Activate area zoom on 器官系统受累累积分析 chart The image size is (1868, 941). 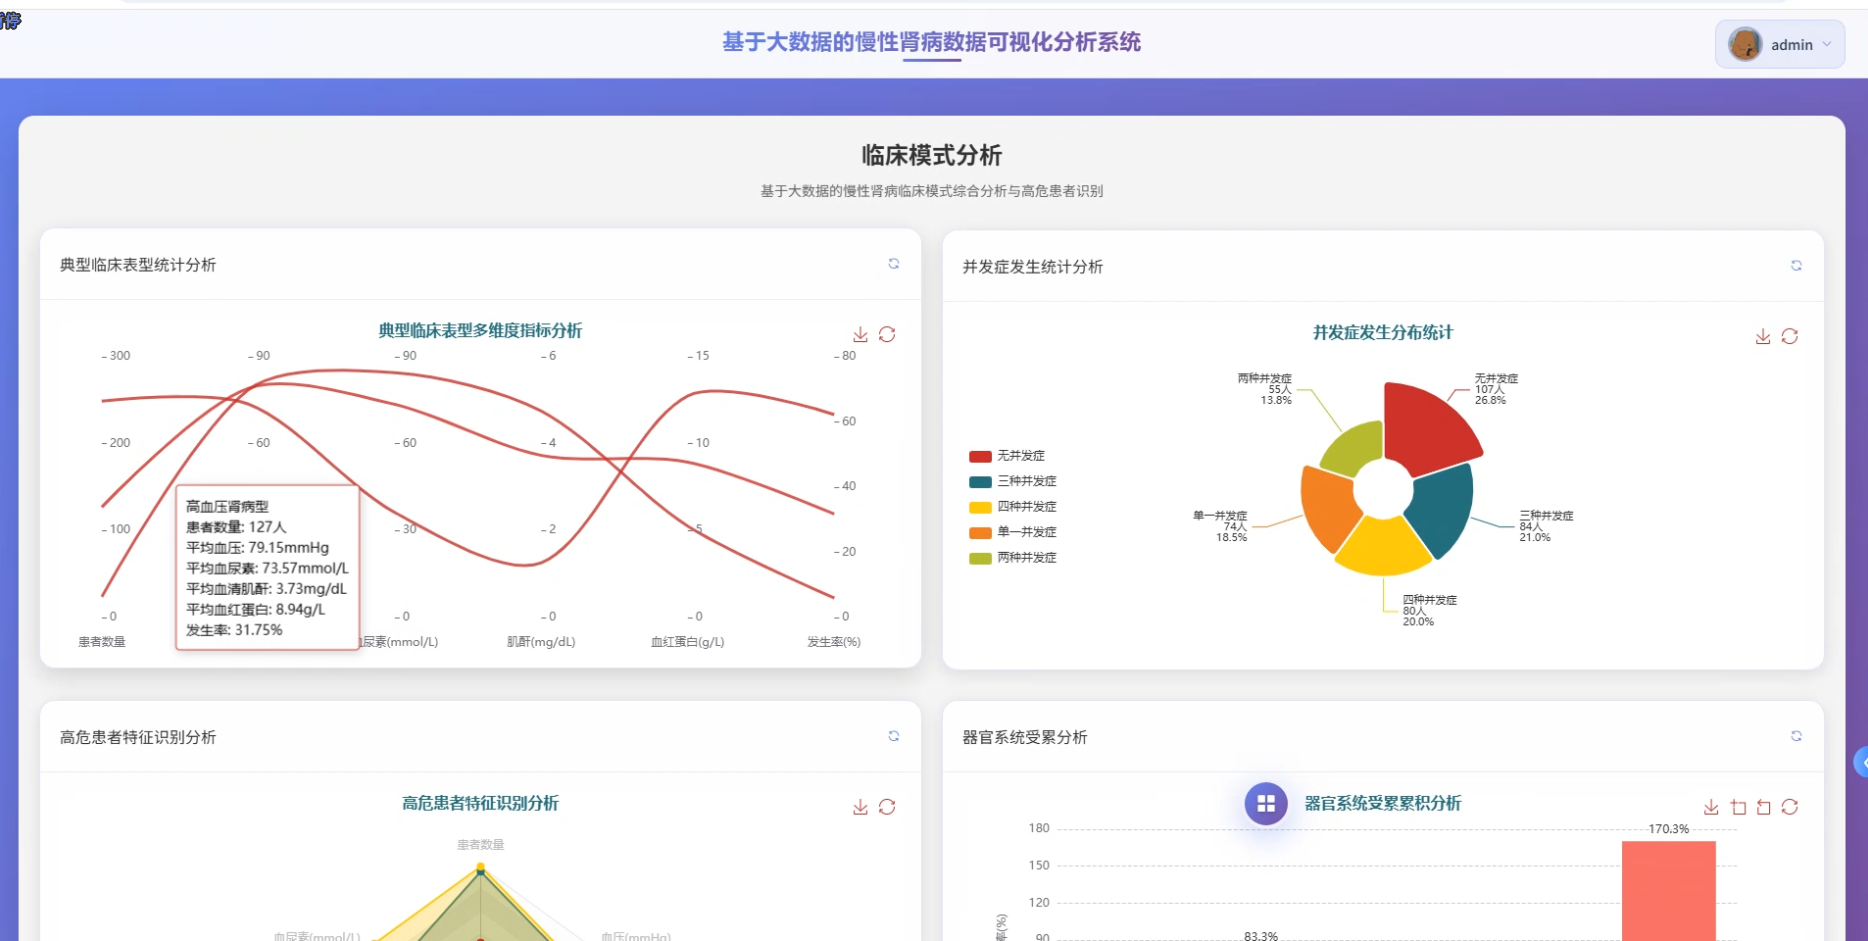(1738, 807)
